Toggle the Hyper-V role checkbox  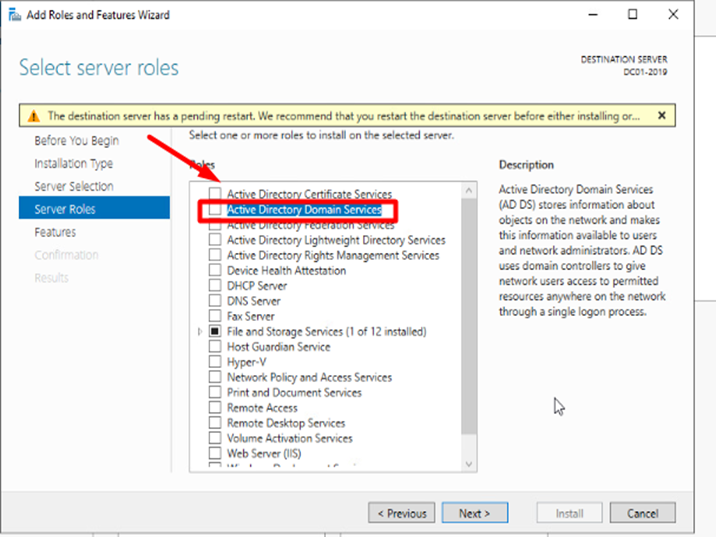(x=215, y=362)
